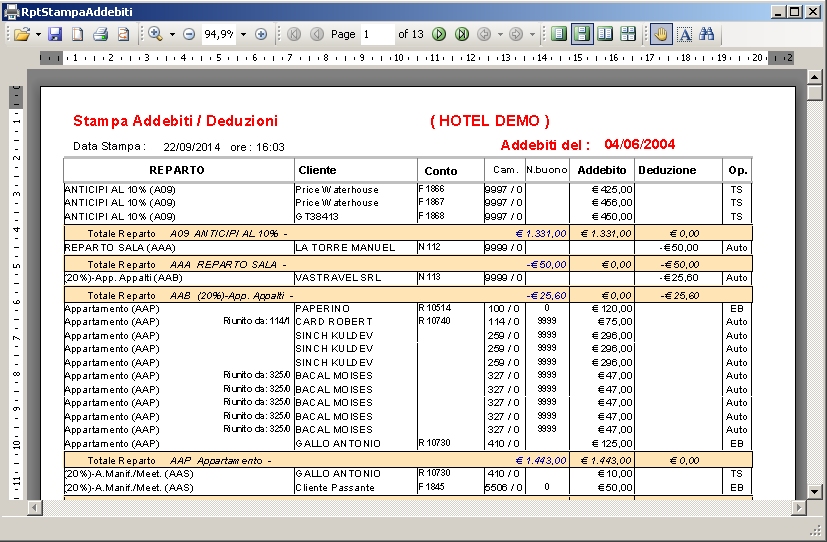Click account number R 10514

435,307
